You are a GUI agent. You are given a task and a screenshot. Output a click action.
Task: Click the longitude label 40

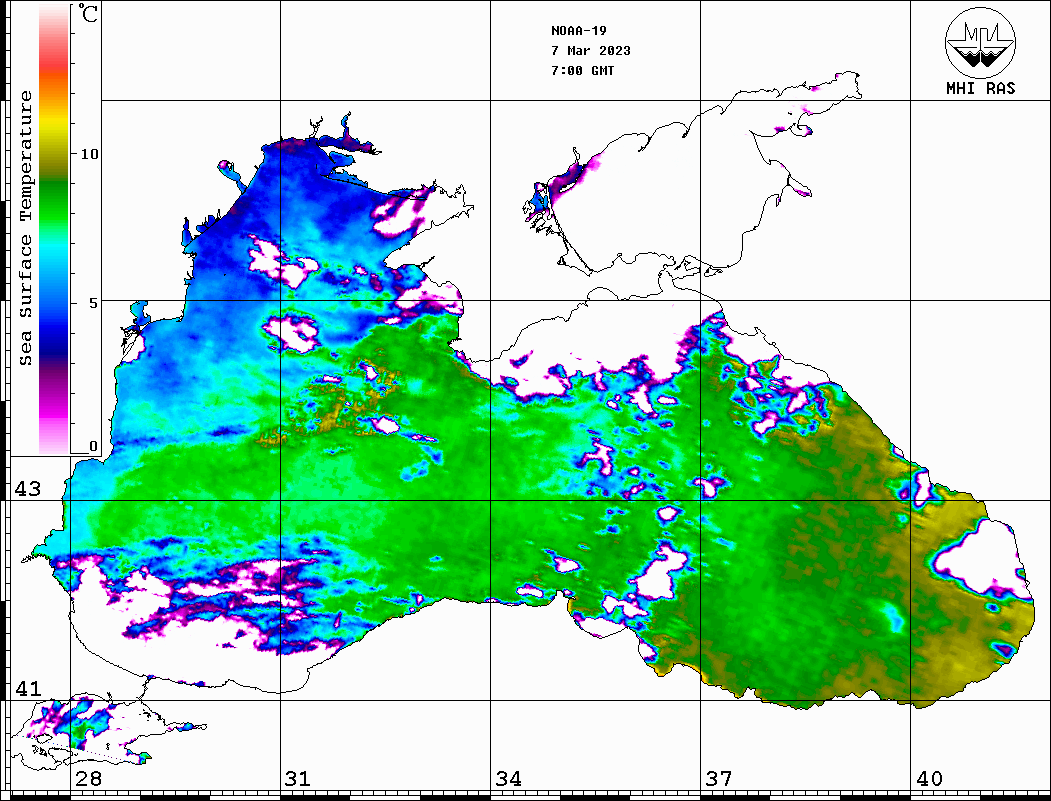point(929,779)
